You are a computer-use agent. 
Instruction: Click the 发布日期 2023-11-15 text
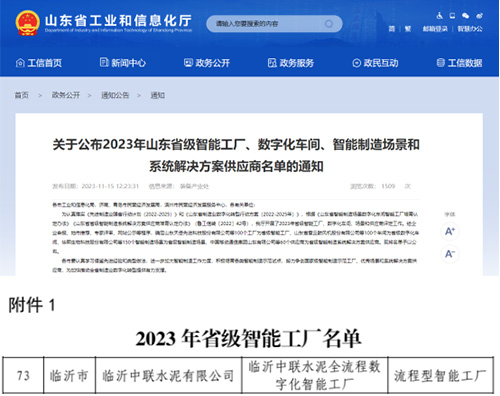point(95,186)
